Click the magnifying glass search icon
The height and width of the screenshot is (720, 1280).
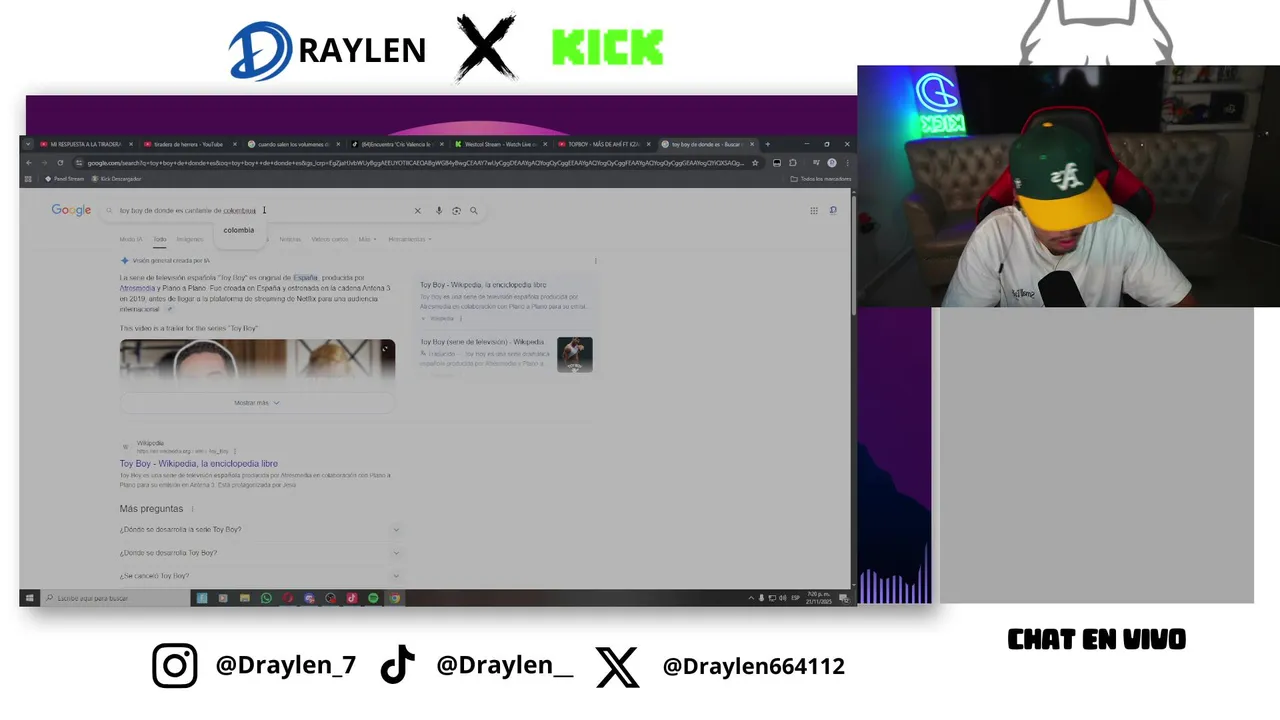point(474,211)
